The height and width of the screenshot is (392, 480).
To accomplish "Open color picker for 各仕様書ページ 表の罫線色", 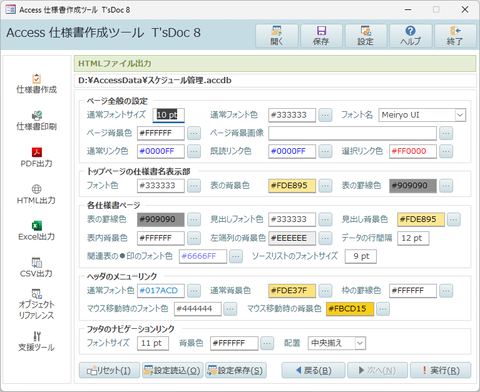I will click(x=194, y=219).
